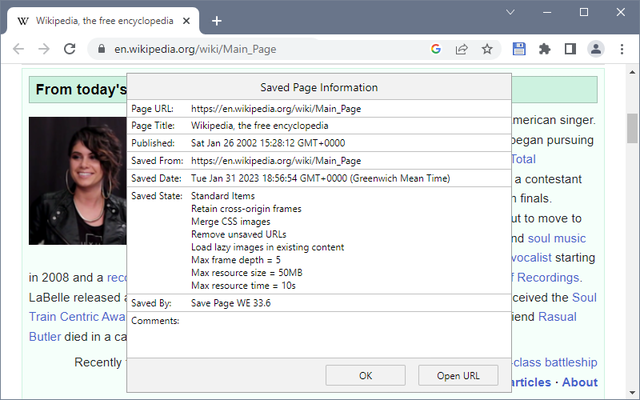This screenshot has height=400, width=640.
Task: Go back to the previous page
Action: pyautogui.click(x=19, y=49)
